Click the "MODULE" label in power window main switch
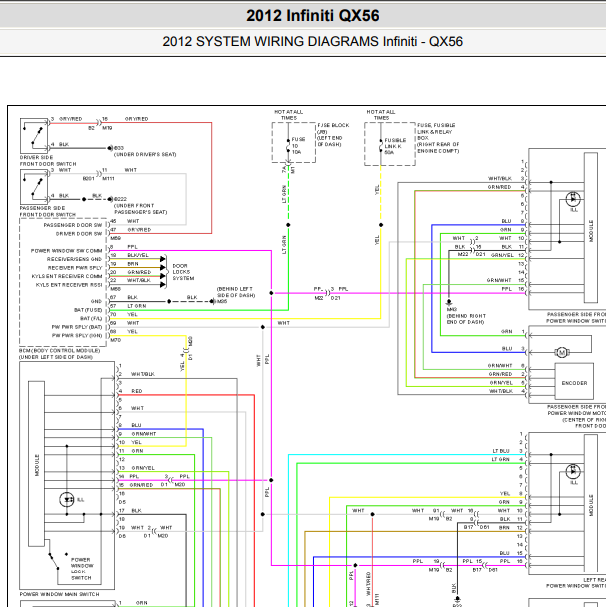Screen dimensions: 606x607 (37, 466)
